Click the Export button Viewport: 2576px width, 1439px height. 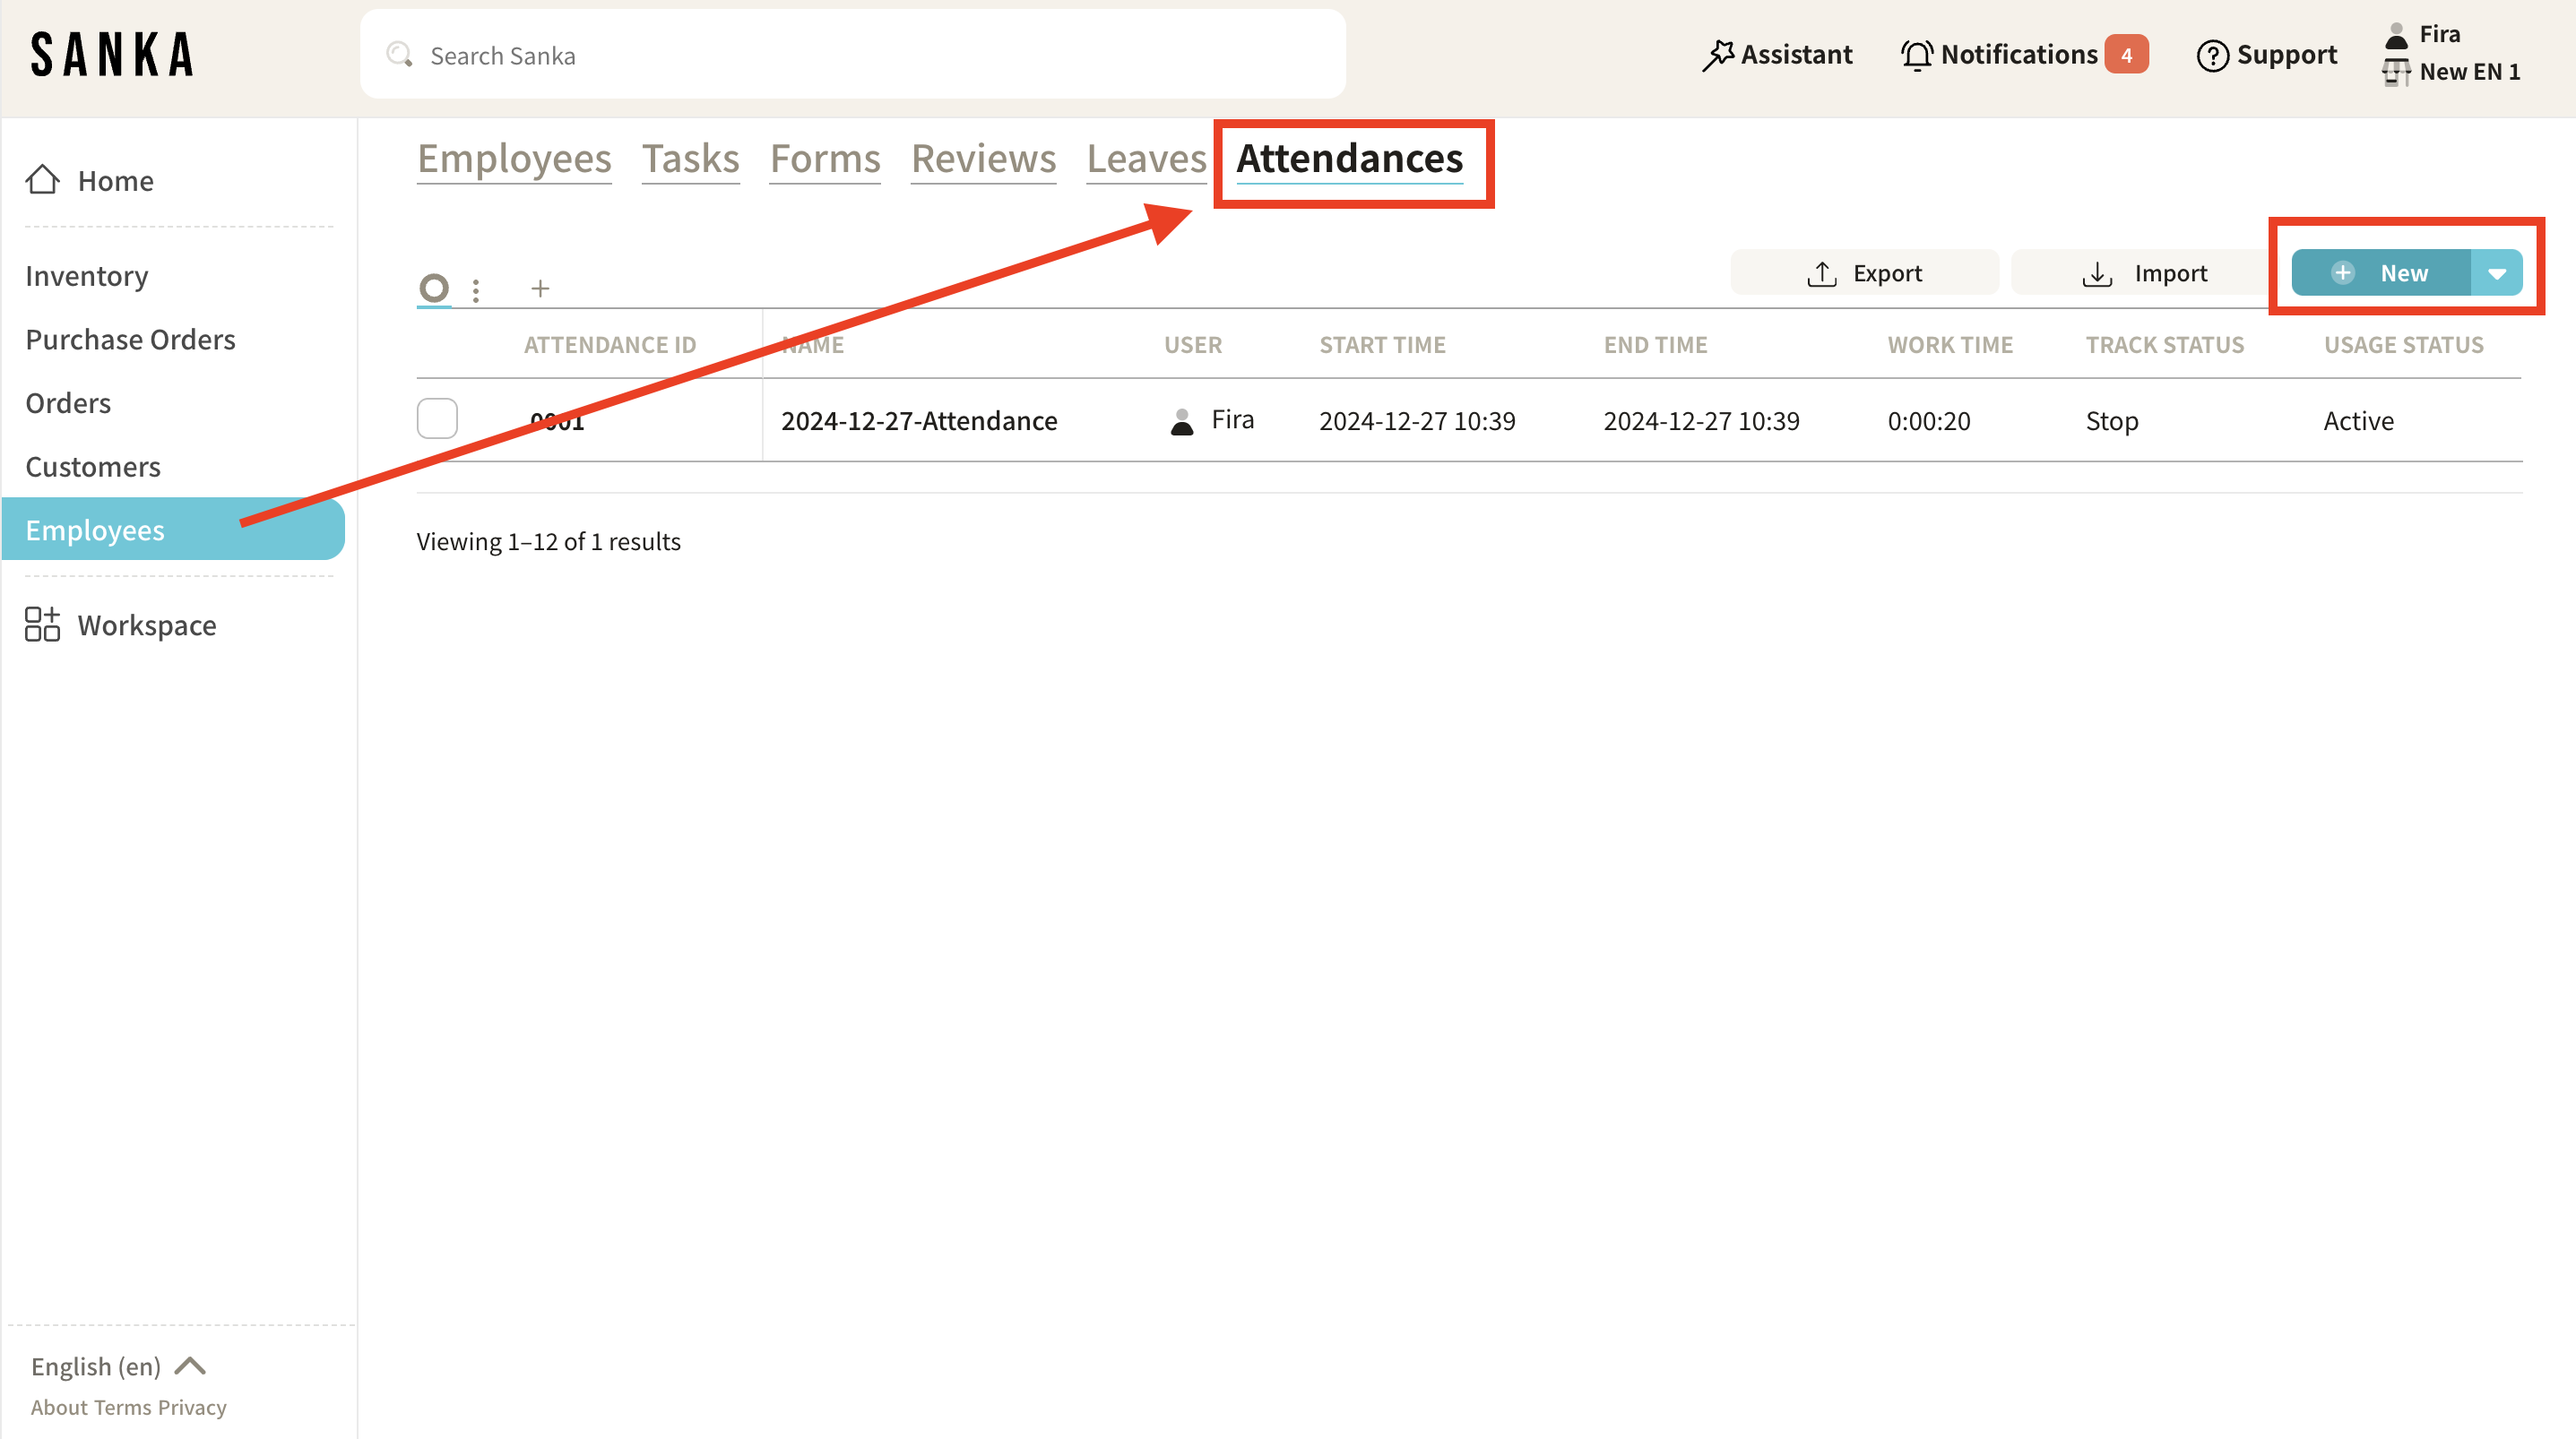click(1864, 273)
